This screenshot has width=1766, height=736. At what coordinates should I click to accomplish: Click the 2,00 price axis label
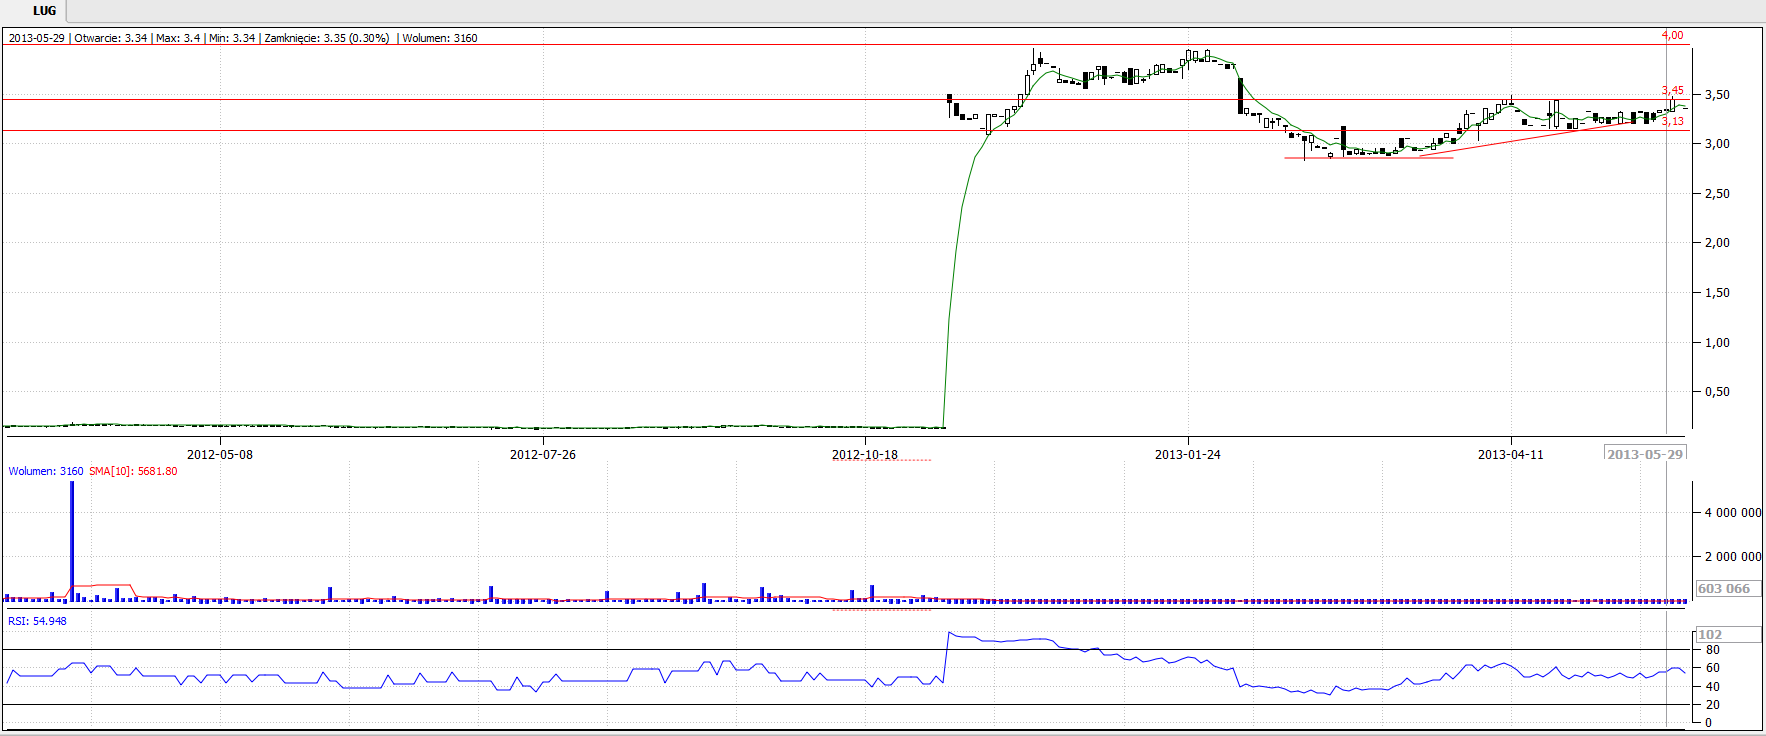(1717, 243)
